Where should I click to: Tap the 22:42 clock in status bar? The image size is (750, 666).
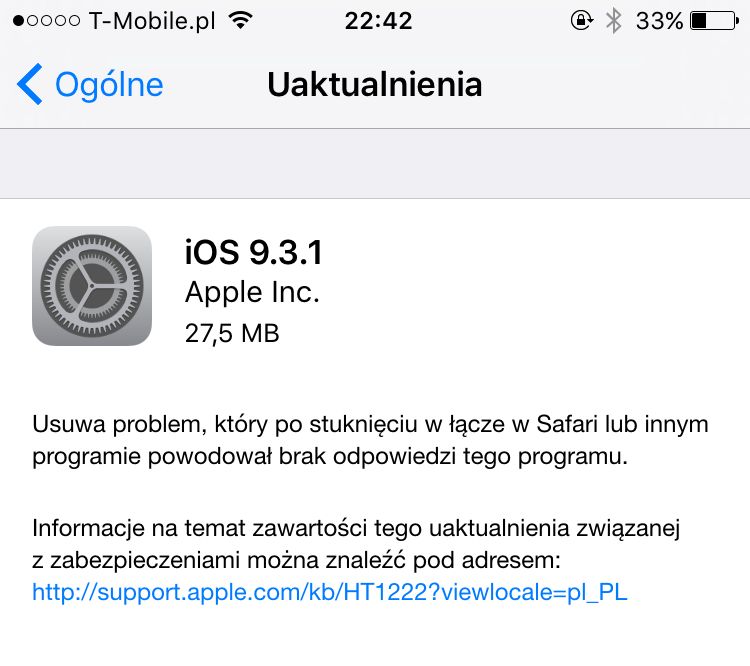click(x=378, y=21)
